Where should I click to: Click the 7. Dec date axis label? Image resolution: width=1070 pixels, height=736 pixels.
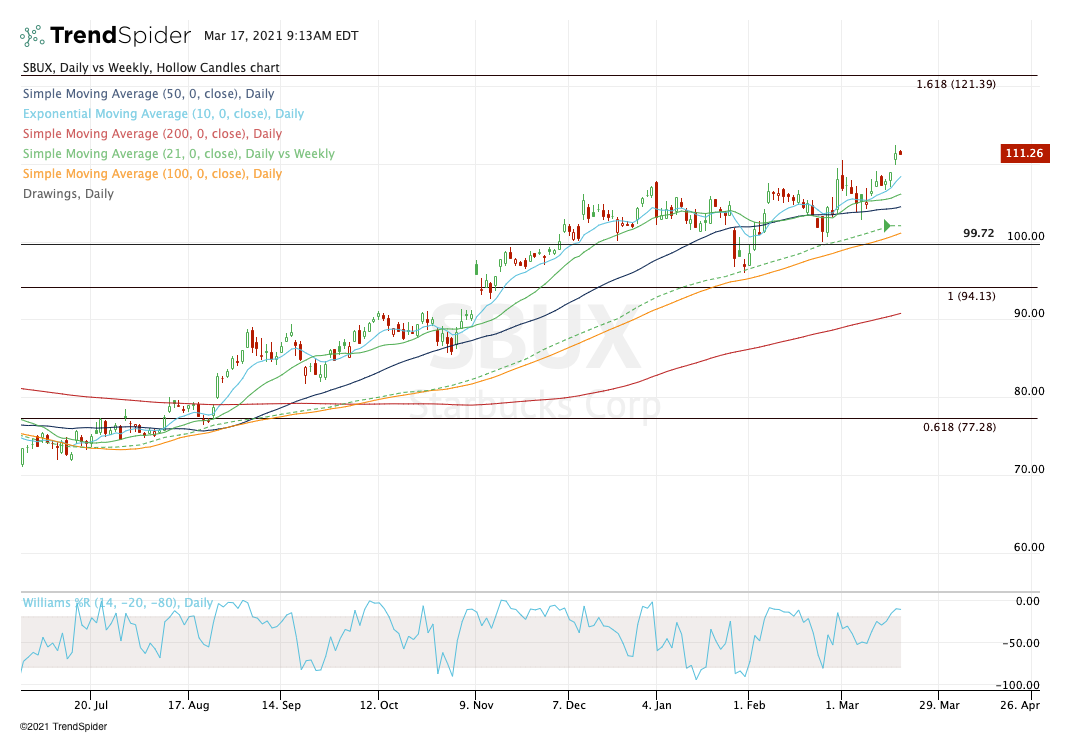tap(568, 705)
